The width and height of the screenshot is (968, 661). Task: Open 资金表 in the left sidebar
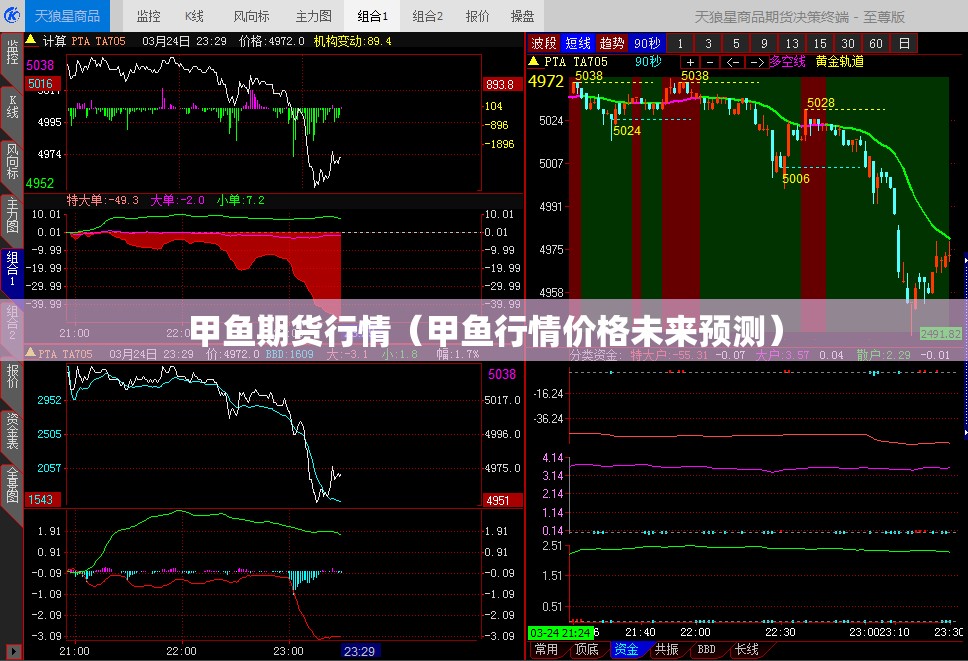click(12, 431)
